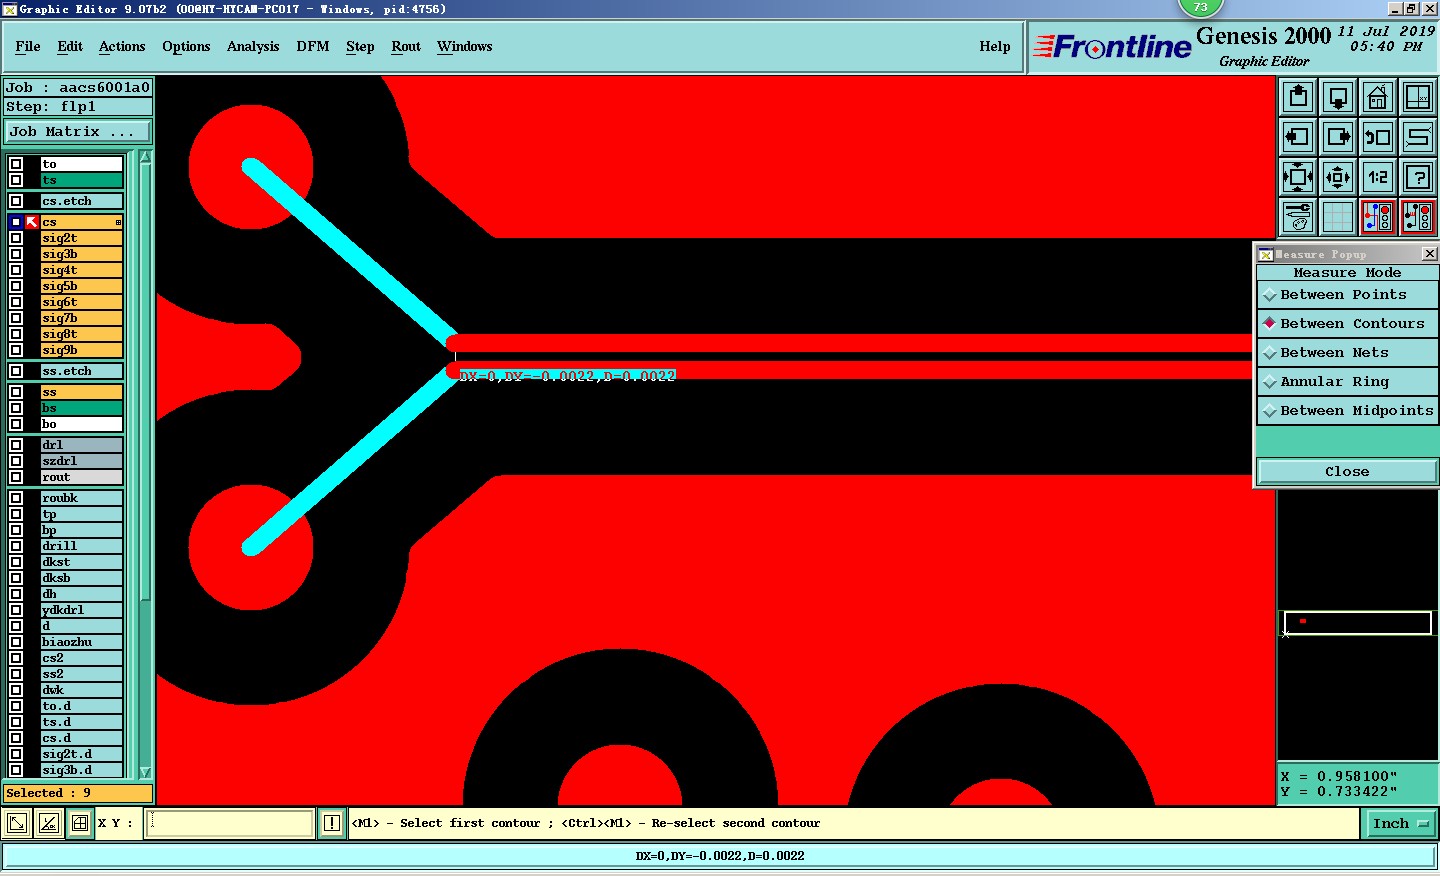1440x876 pixels.
Task: Toggle the grid display icon
Action: coord(1338,217)
